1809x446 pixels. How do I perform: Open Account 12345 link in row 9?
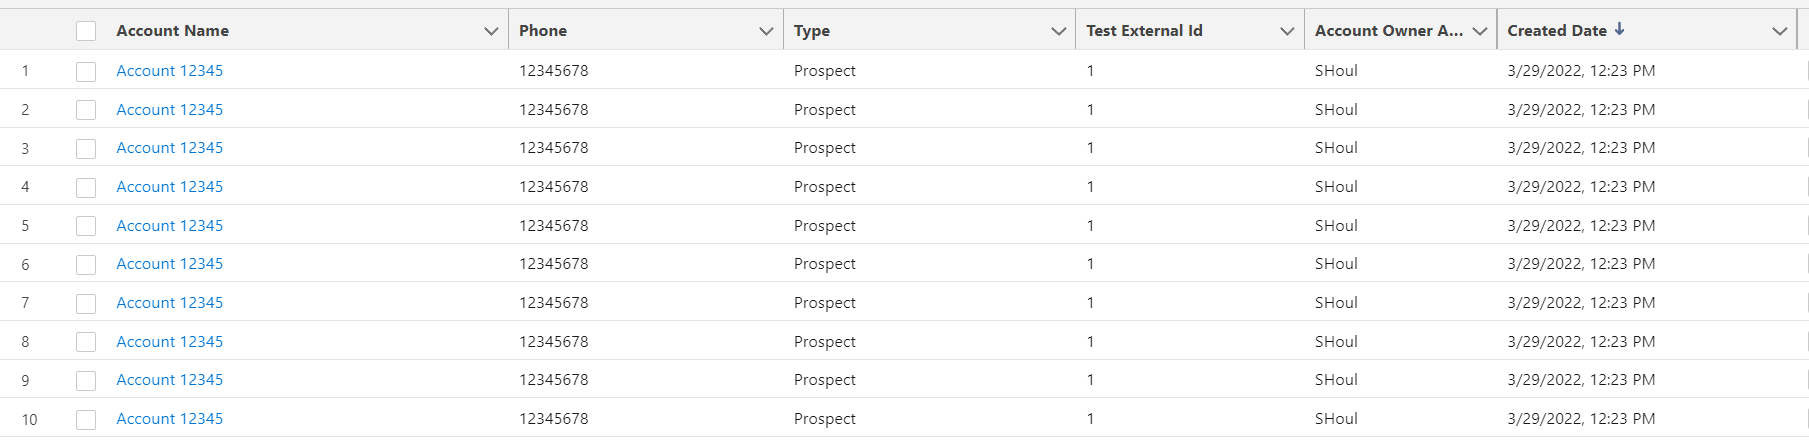[x=170, y=379]
